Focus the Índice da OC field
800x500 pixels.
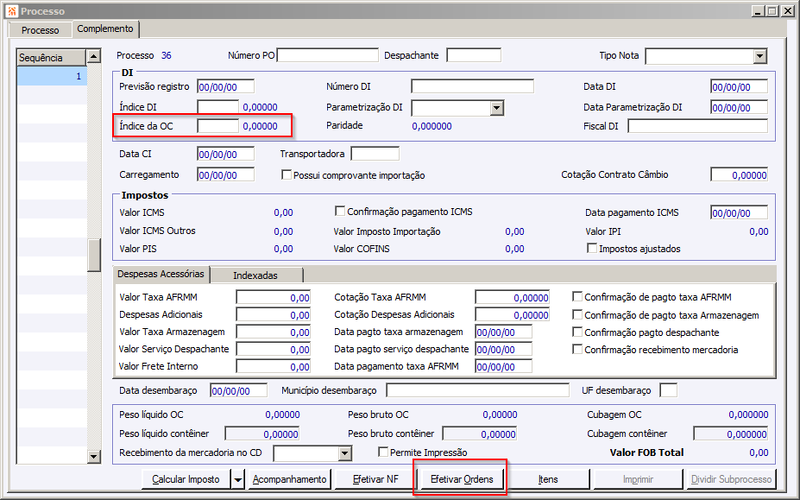tap(218, 126)
